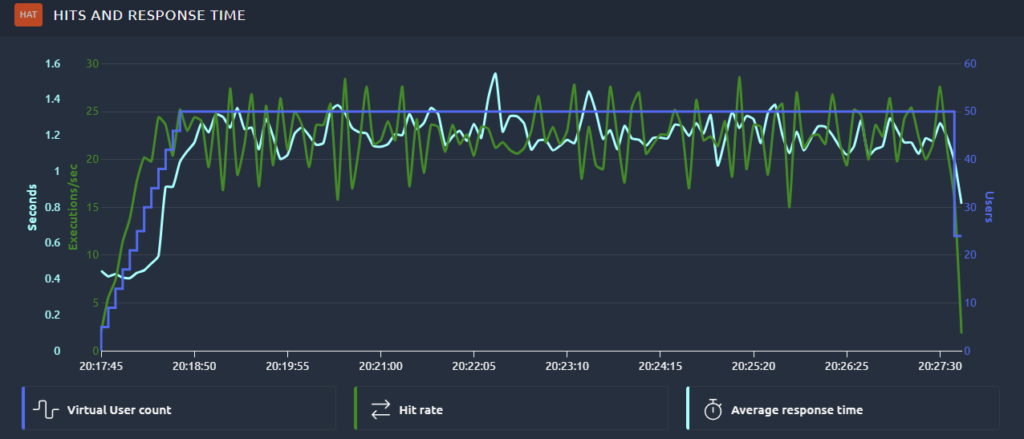
Task: Click the 20:25:20 time axis label
Action: click(752, 366)
